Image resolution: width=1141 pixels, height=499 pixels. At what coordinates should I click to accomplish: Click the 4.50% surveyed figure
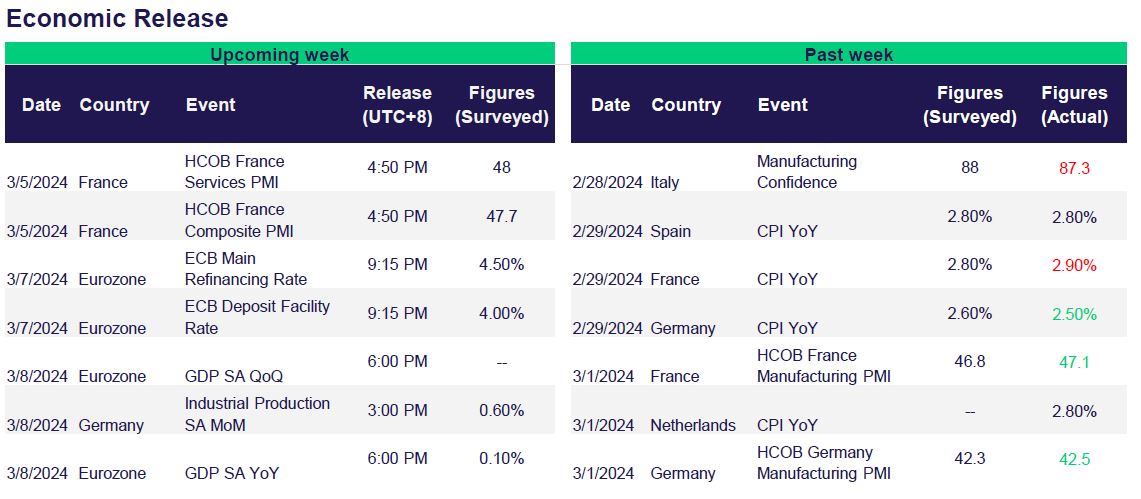pos(502,265)
